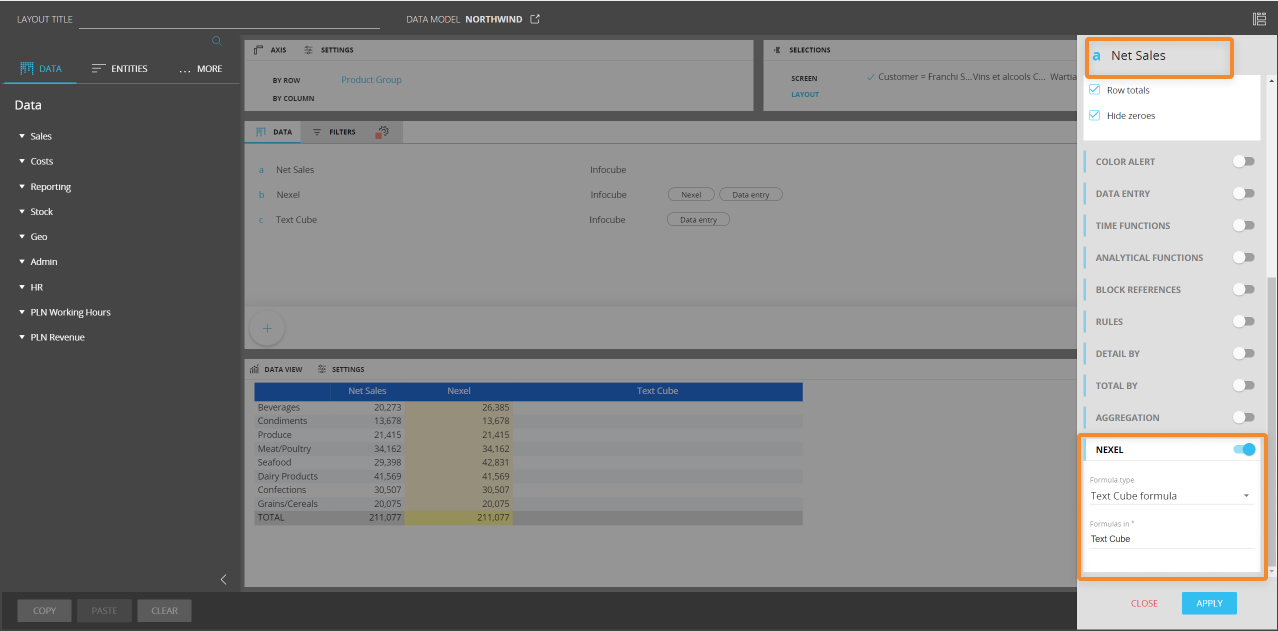The width and height of the screenshot is (1278, 631).
Task: Open the Filters tab
Action: 334,132
